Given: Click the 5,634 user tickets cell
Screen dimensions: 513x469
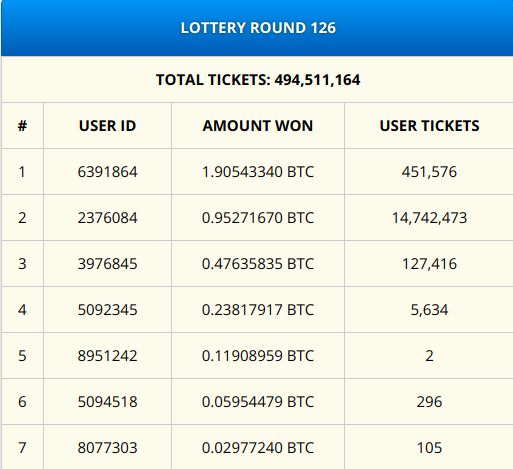Looking at the screenshot, I should click(x=429, y=310).
